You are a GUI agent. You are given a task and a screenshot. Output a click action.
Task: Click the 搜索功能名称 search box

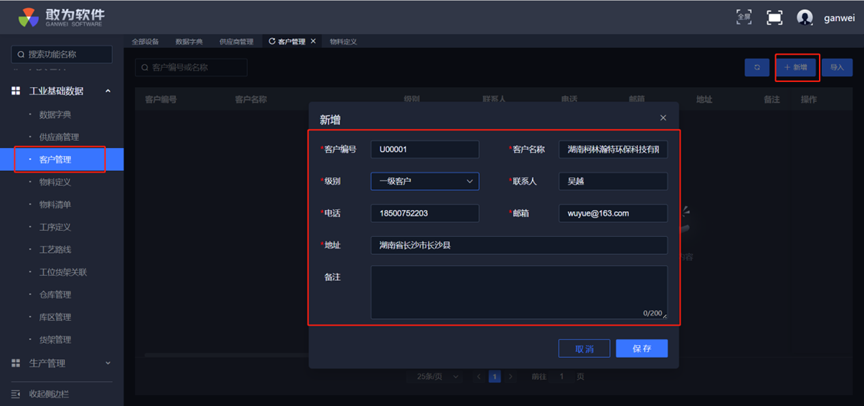point(62,55)
